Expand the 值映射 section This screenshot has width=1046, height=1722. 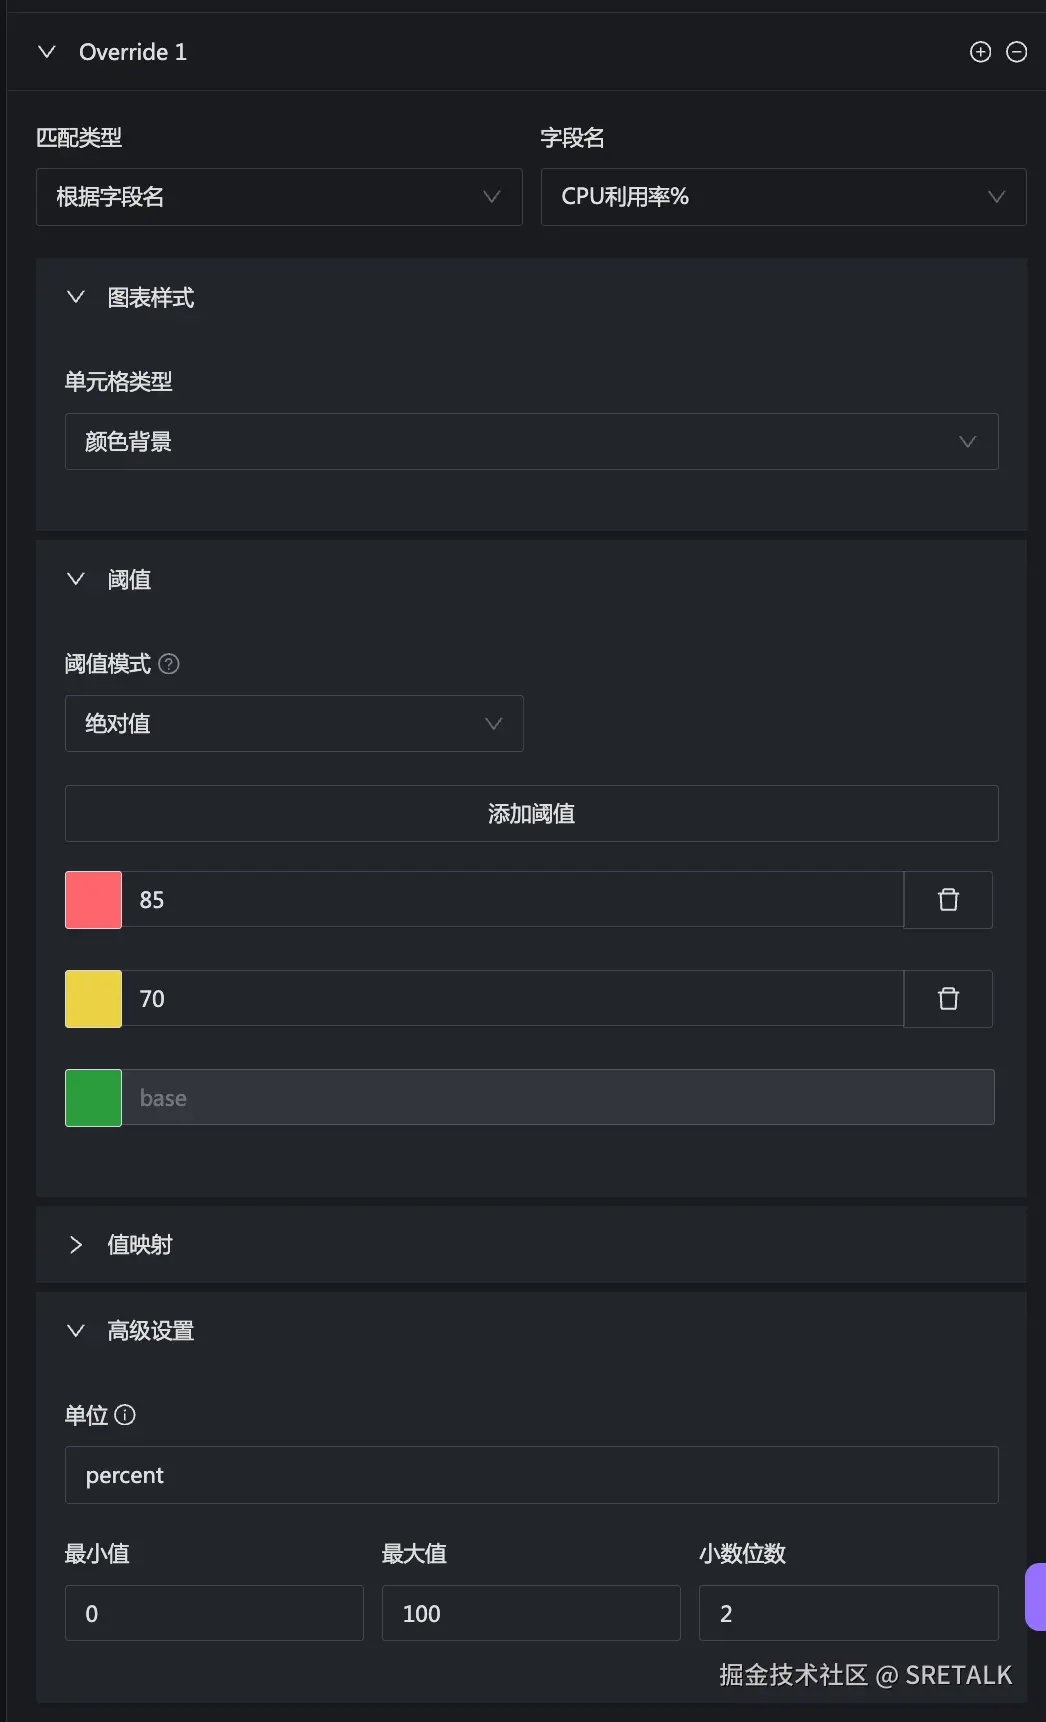(x=76, y=1245)
